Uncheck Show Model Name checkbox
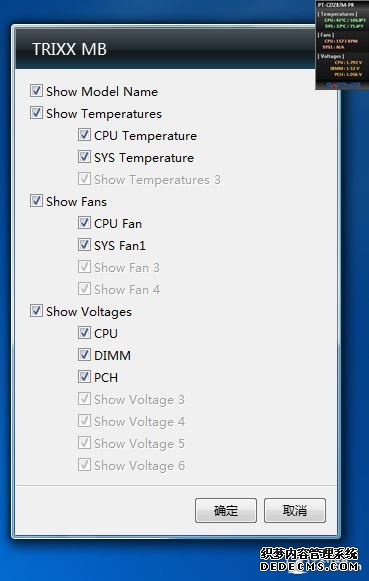369x581 pixels. click(36, 91)
